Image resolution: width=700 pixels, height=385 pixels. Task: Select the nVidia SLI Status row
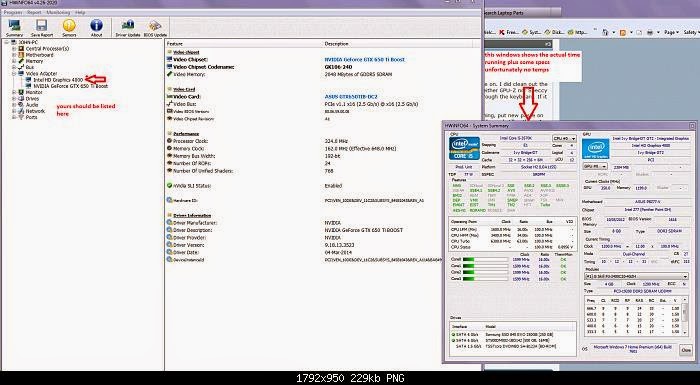[x=321, y=186]
